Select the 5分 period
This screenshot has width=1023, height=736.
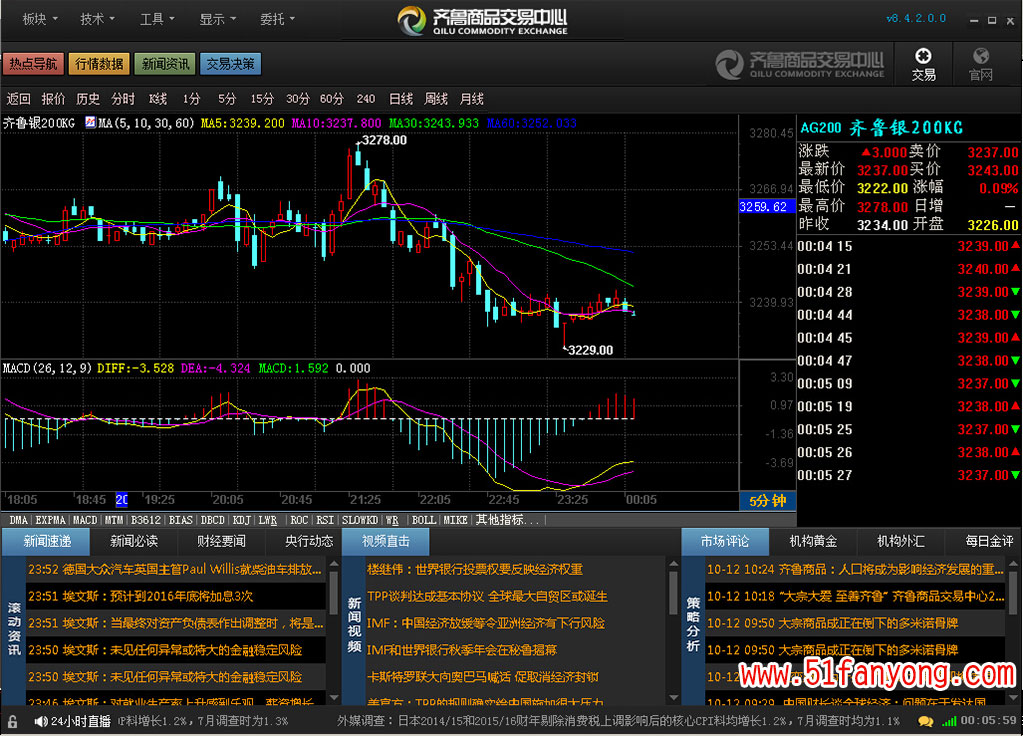pos(226,99)
